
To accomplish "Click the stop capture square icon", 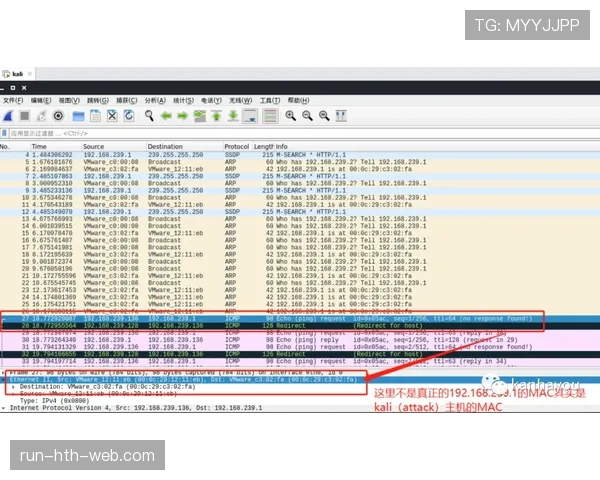I will point(24,116).
